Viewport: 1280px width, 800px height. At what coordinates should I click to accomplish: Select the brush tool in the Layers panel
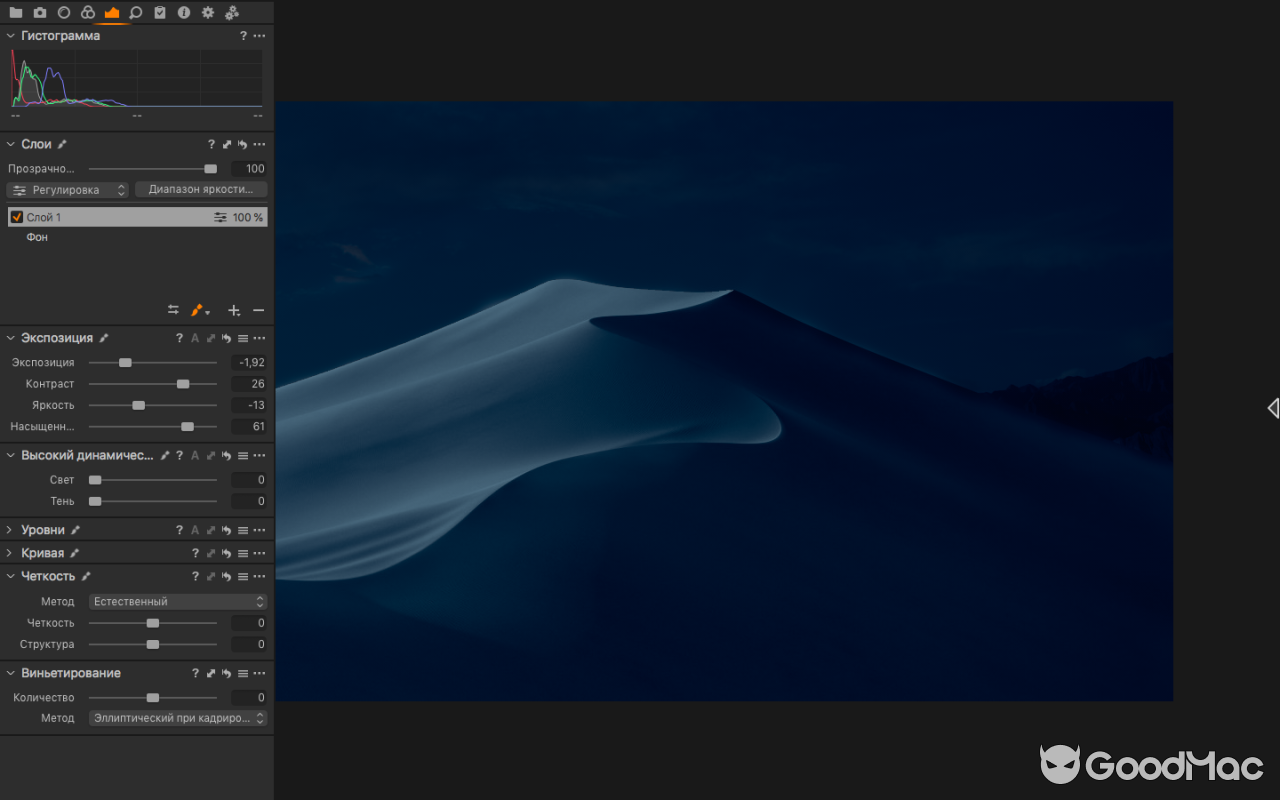[196, 310]
